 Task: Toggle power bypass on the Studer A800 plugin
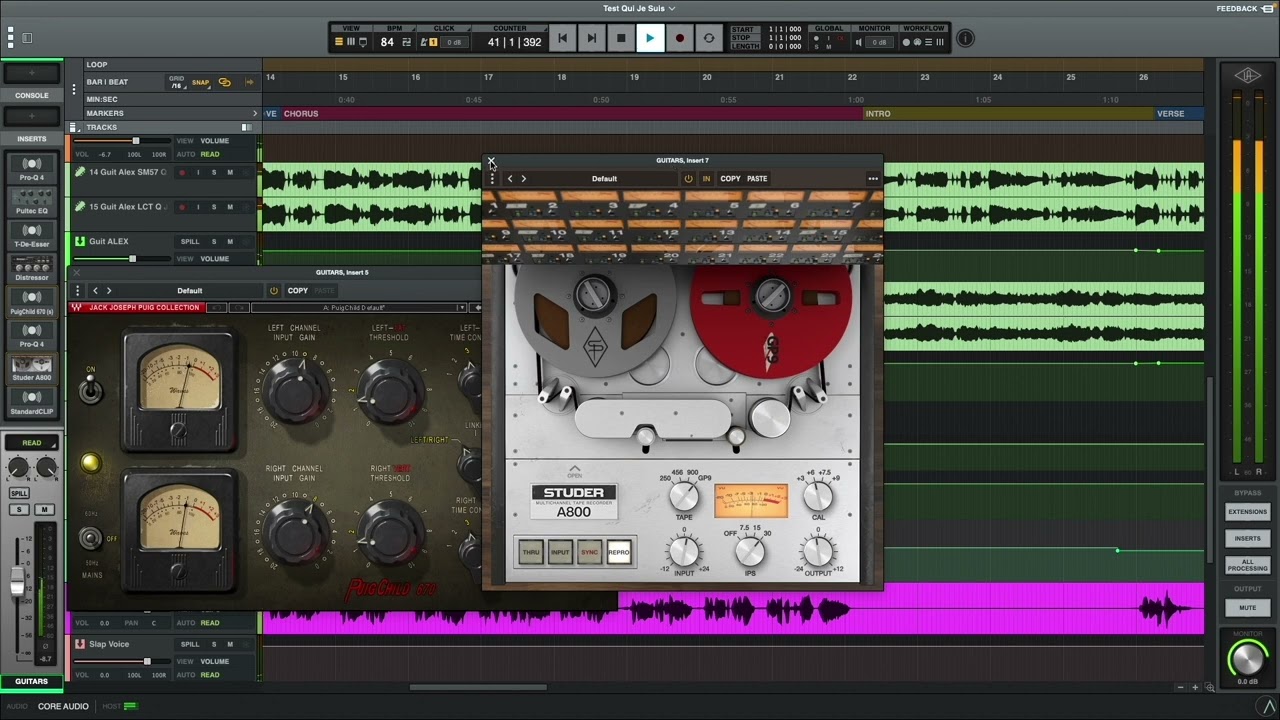688,179
